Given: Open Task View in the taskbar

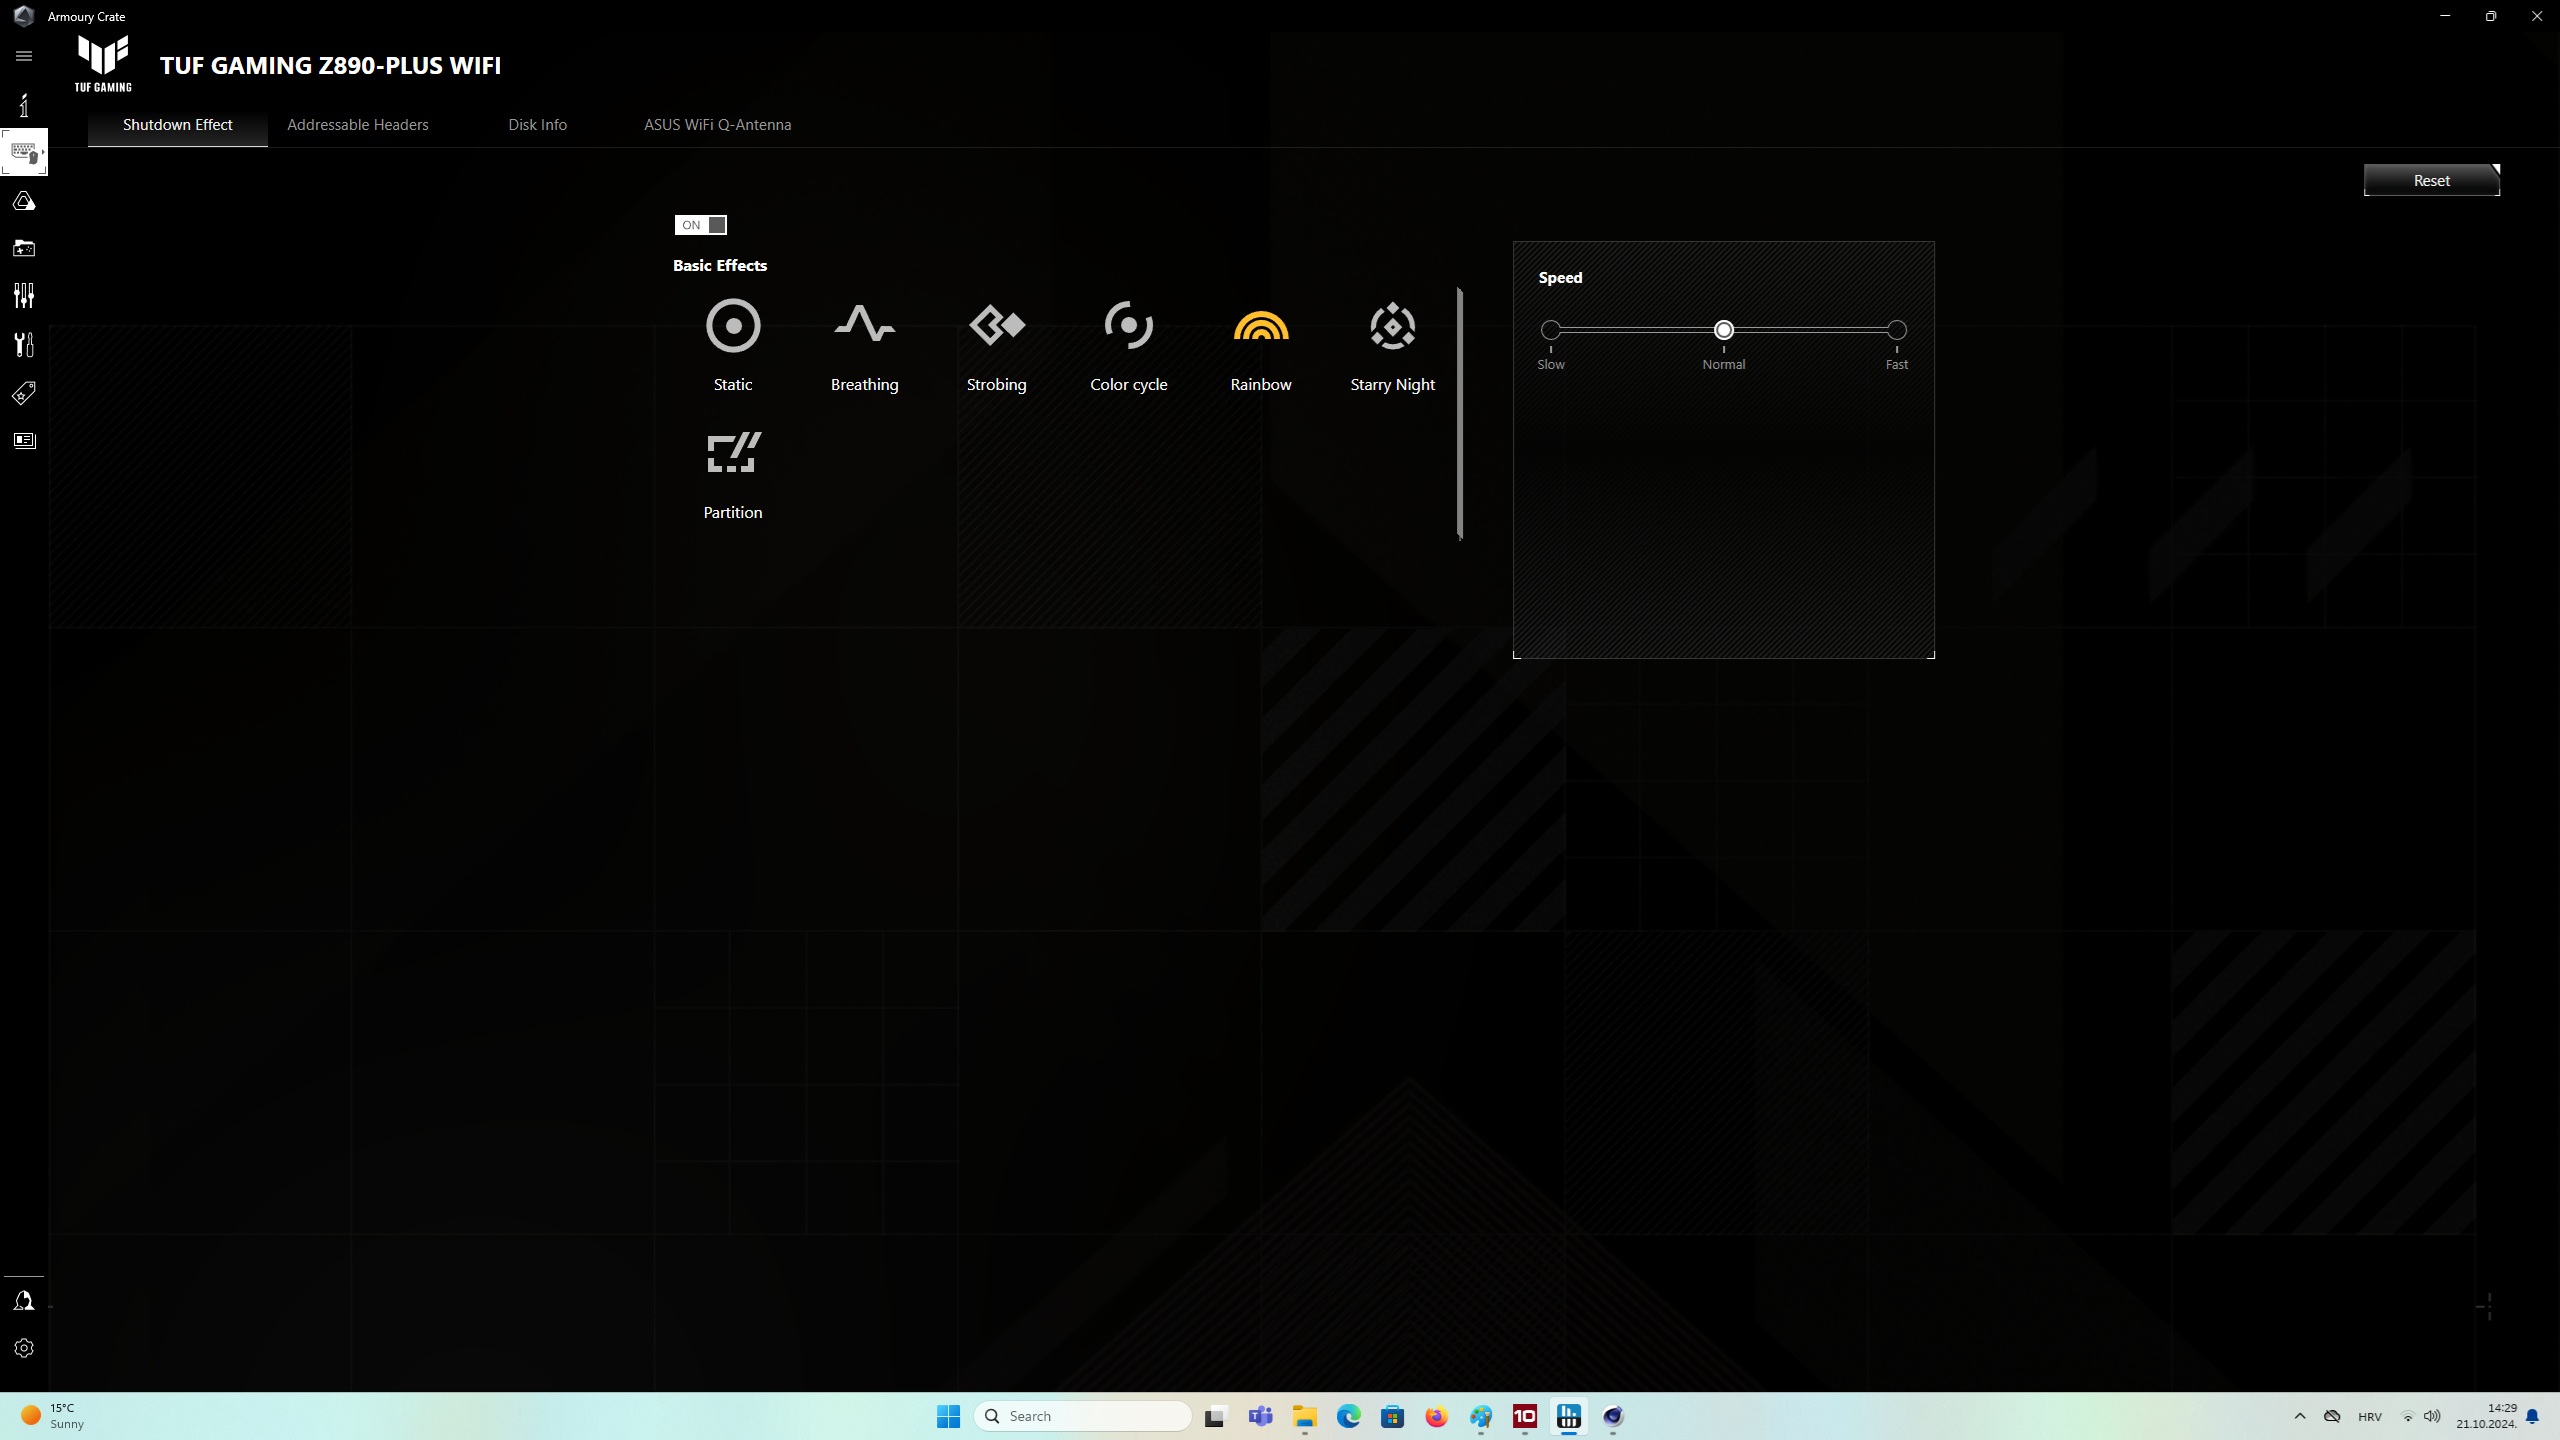Looking at the screenshot, I should [1214, 1416].
